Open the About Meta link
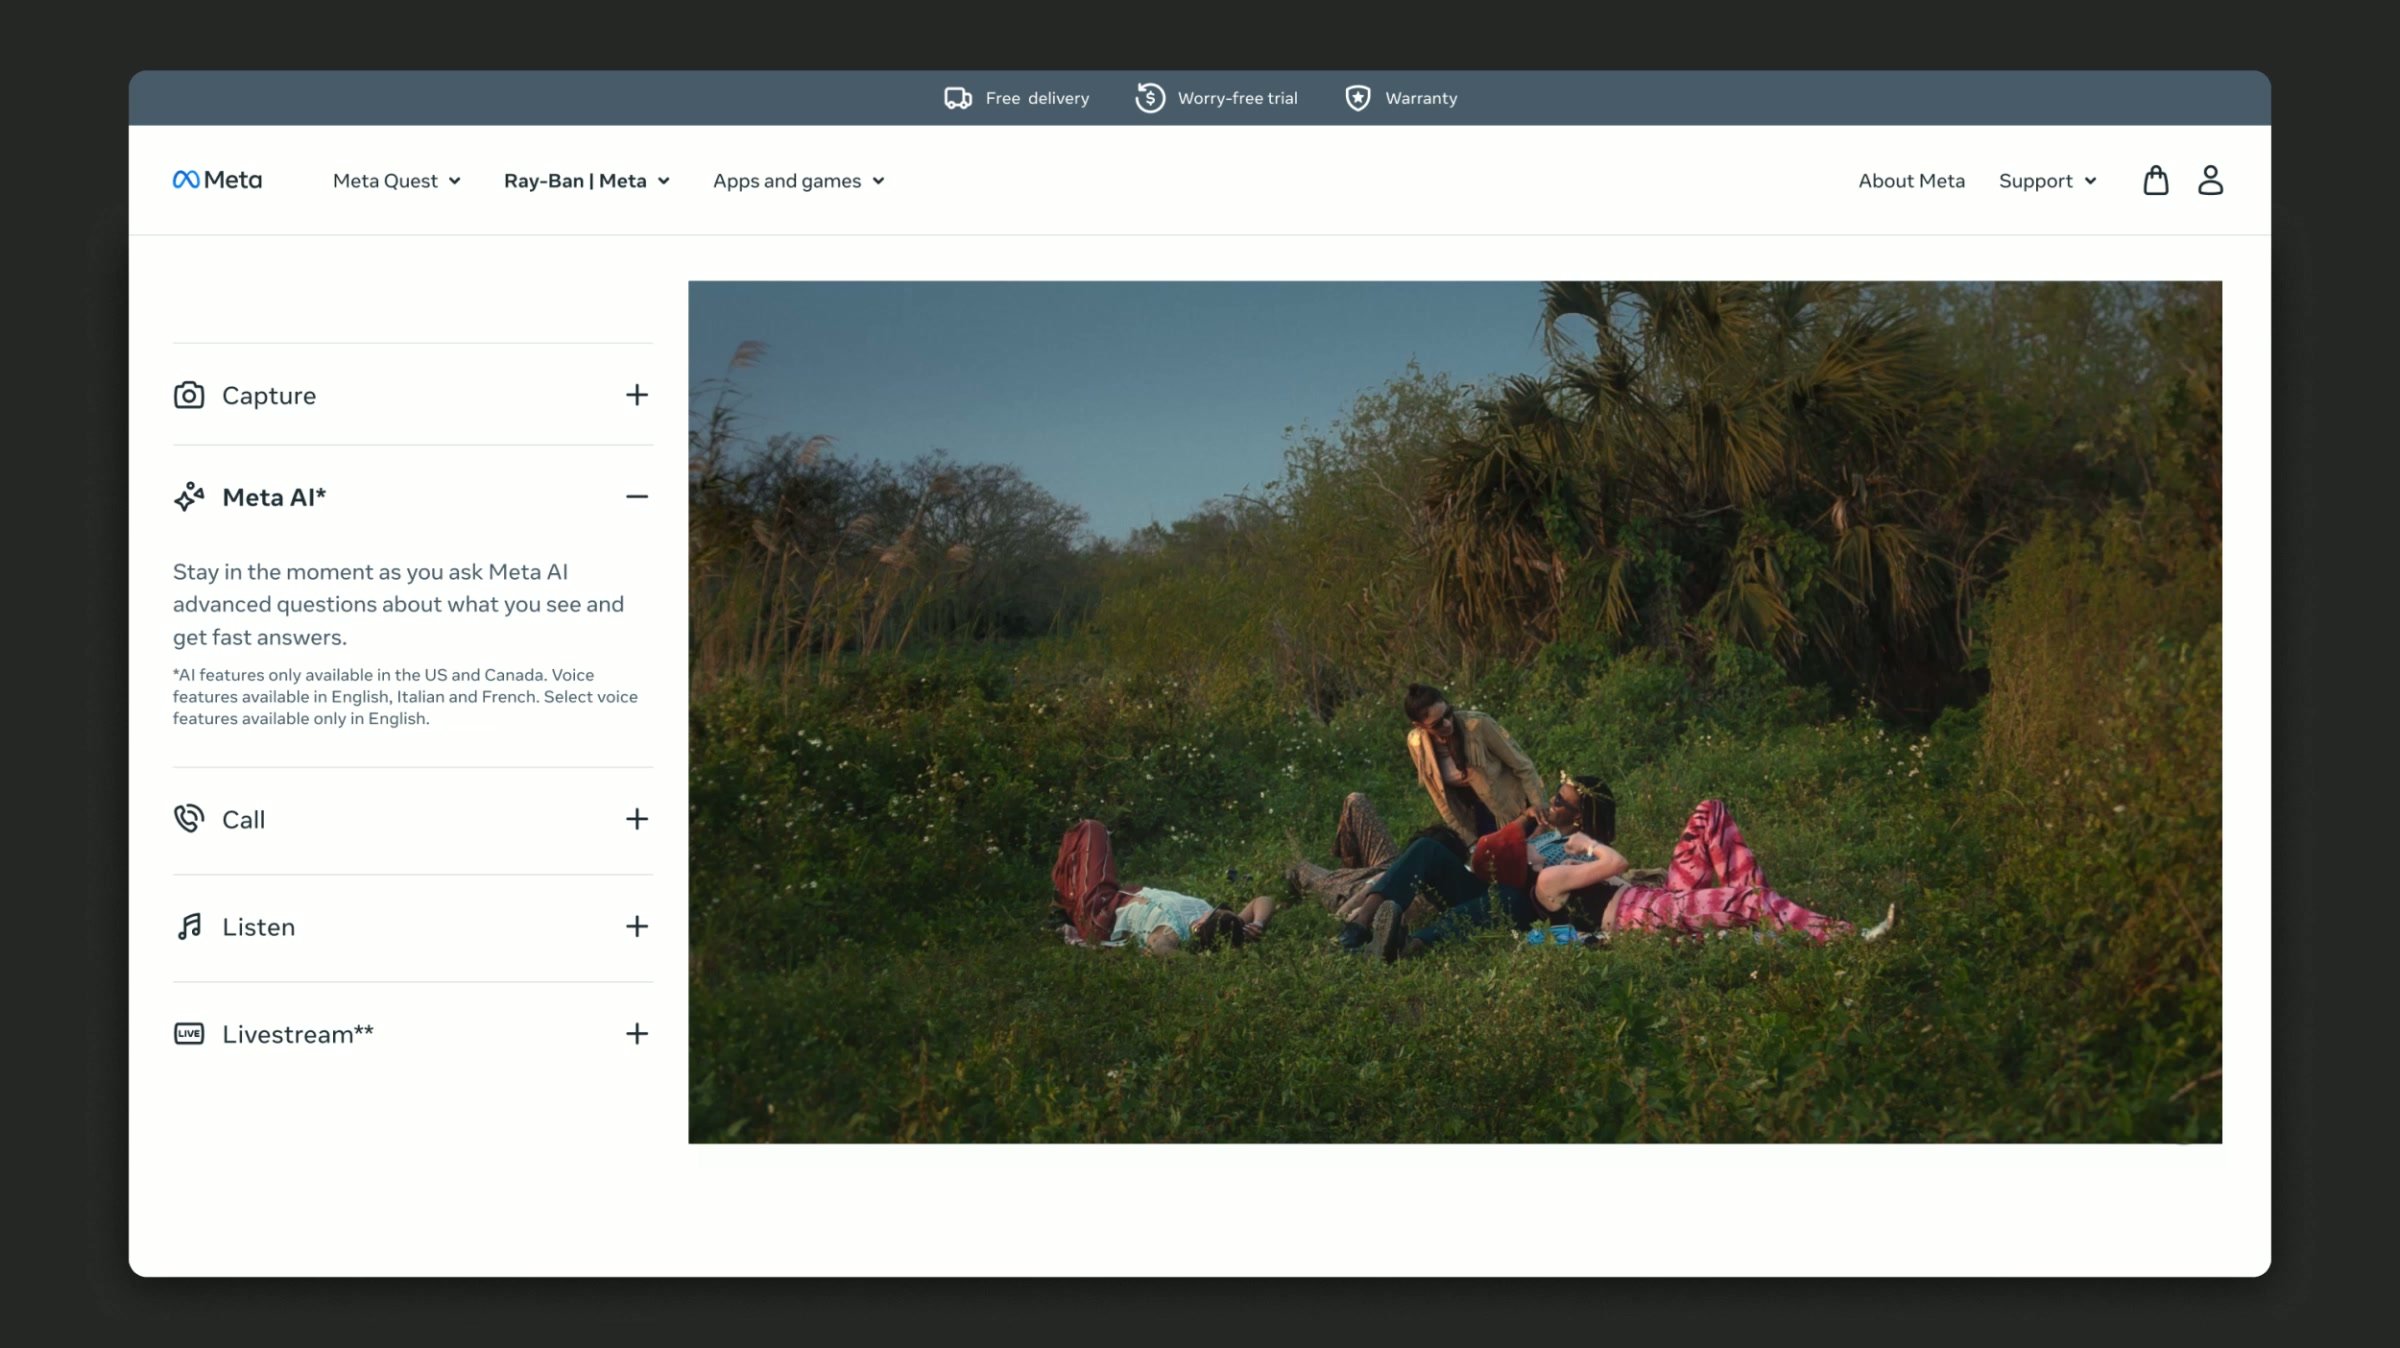 [1911, 181]
